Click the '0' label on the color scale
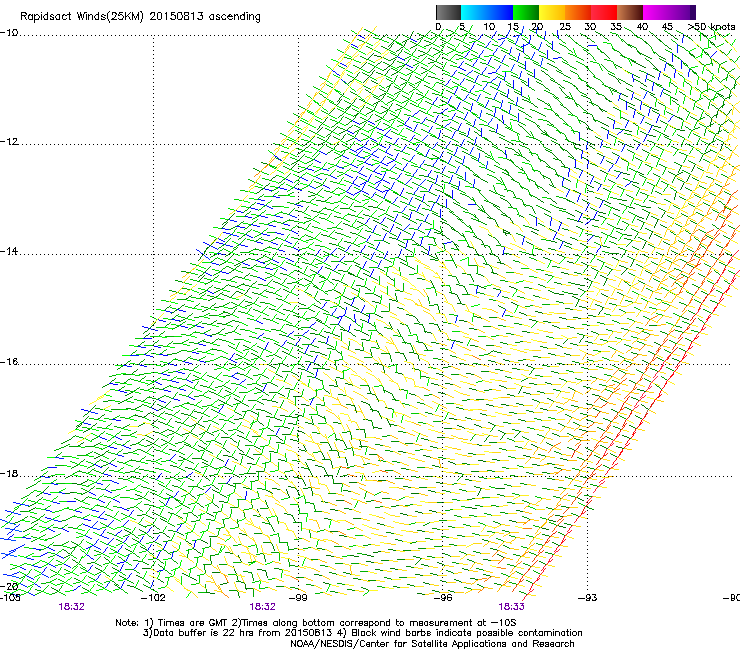This screenshot has width=740, height=650. tap(438, 27)
